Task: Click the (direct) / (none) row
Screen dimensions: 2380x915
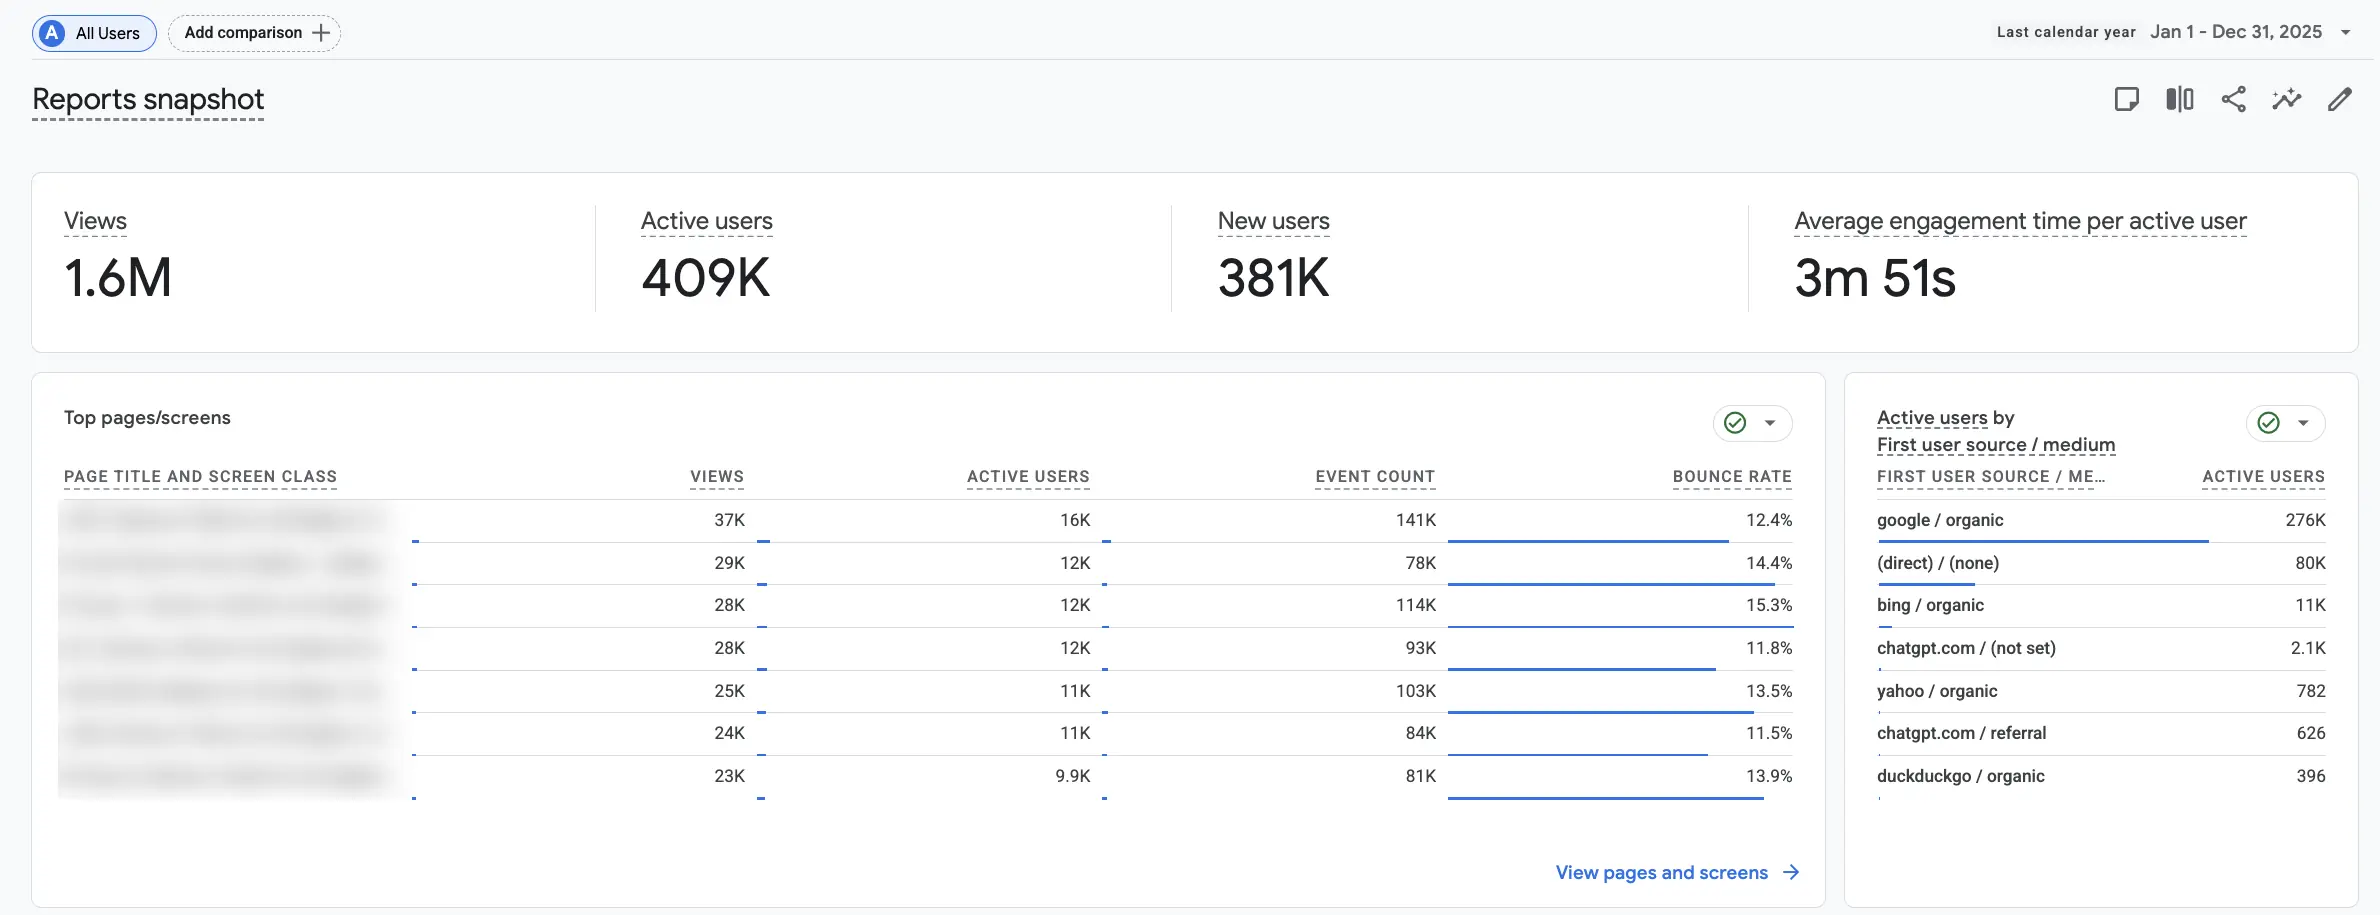Action: [x=2101, y=563]
